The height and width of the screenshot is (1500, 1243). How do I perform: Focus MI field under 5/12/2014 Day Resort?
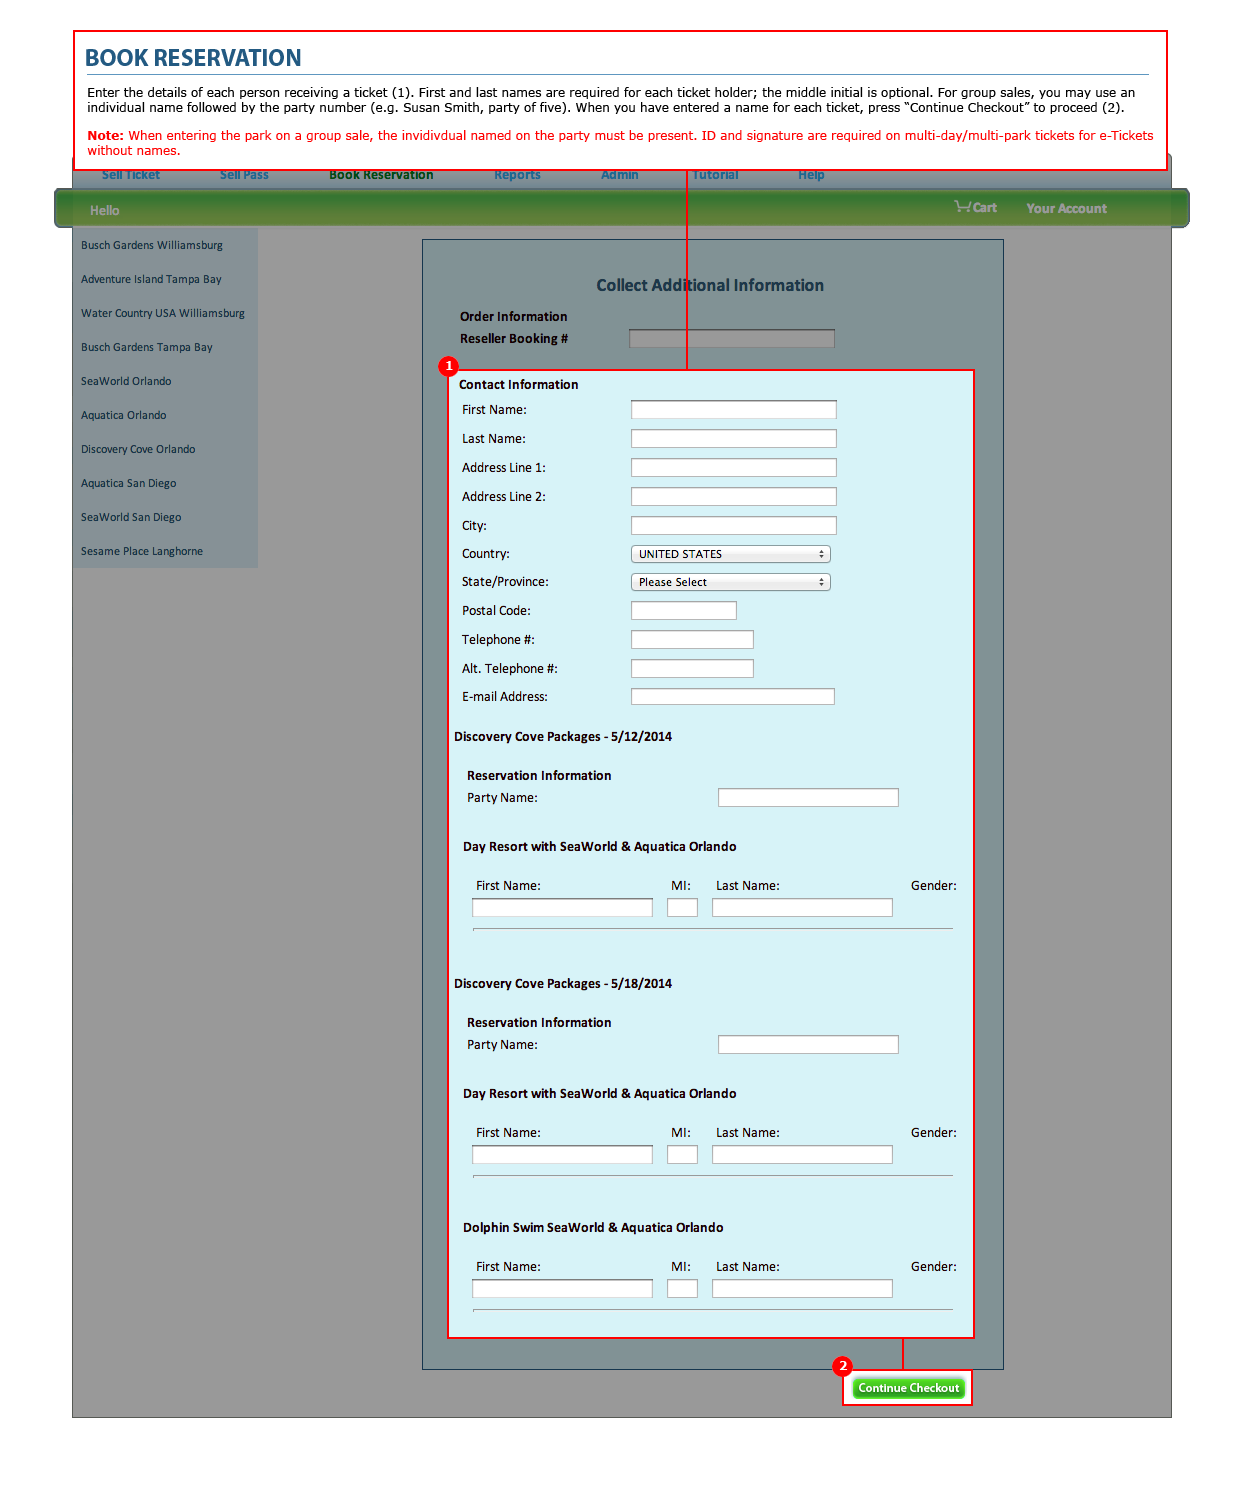[x=682, y=908]
